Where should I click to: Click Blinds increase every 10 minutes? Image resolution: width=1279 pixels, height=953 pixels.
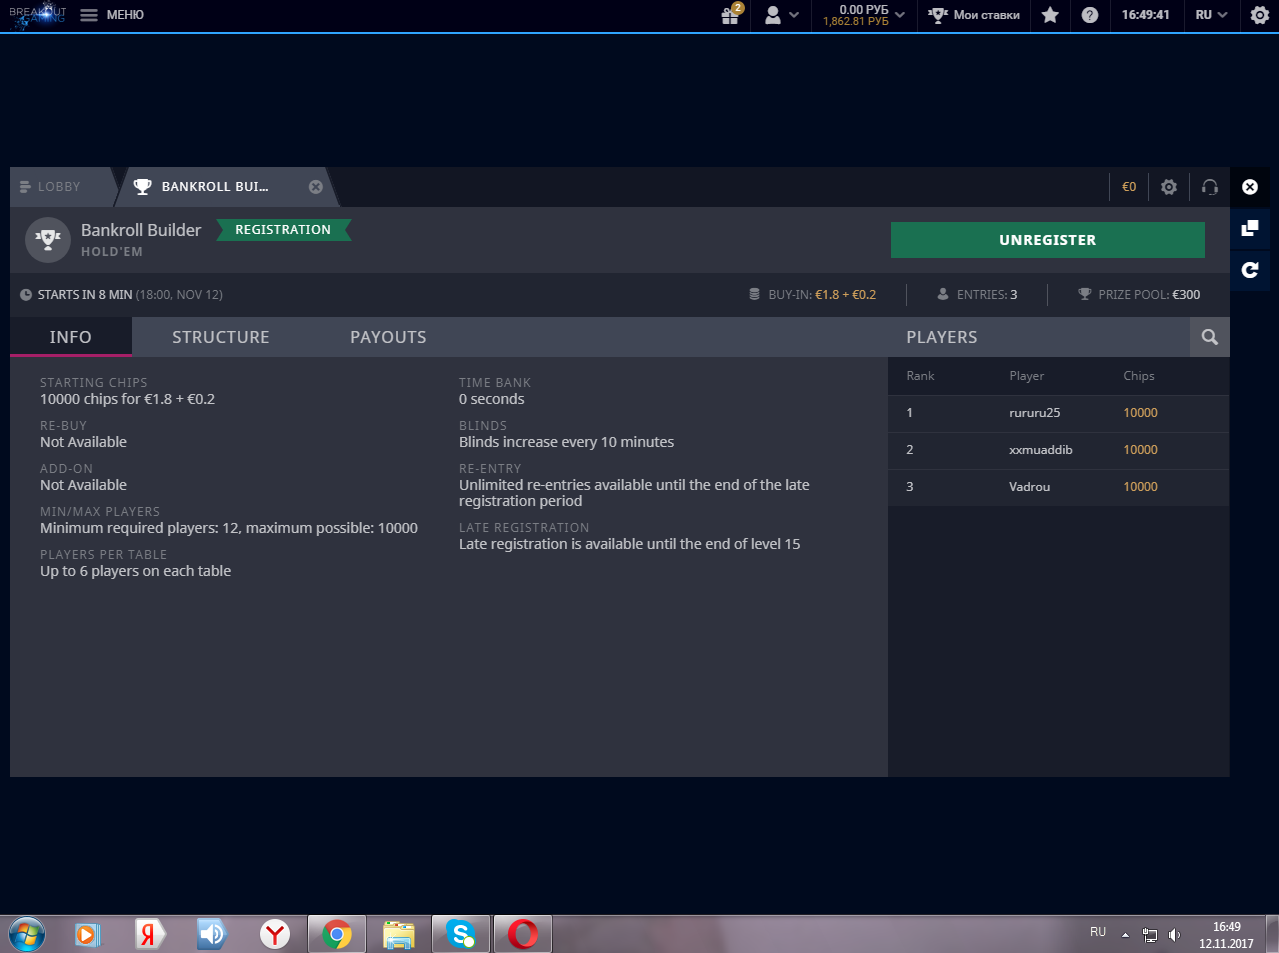tap(566, 442)
